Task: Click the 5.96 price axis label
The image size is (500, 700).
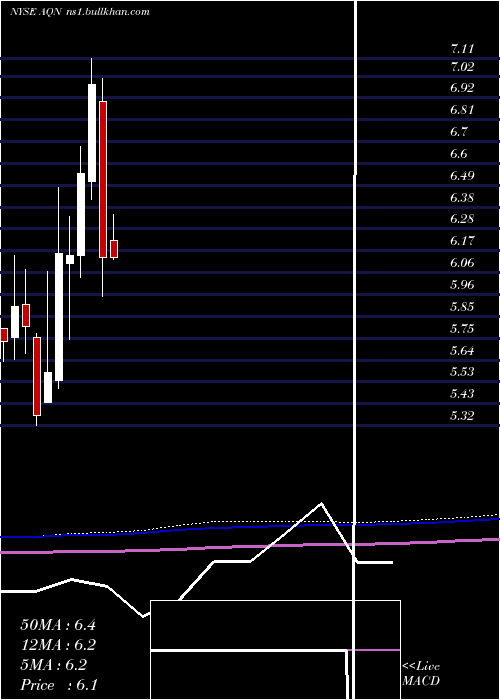Action: [x=462, y=284]
